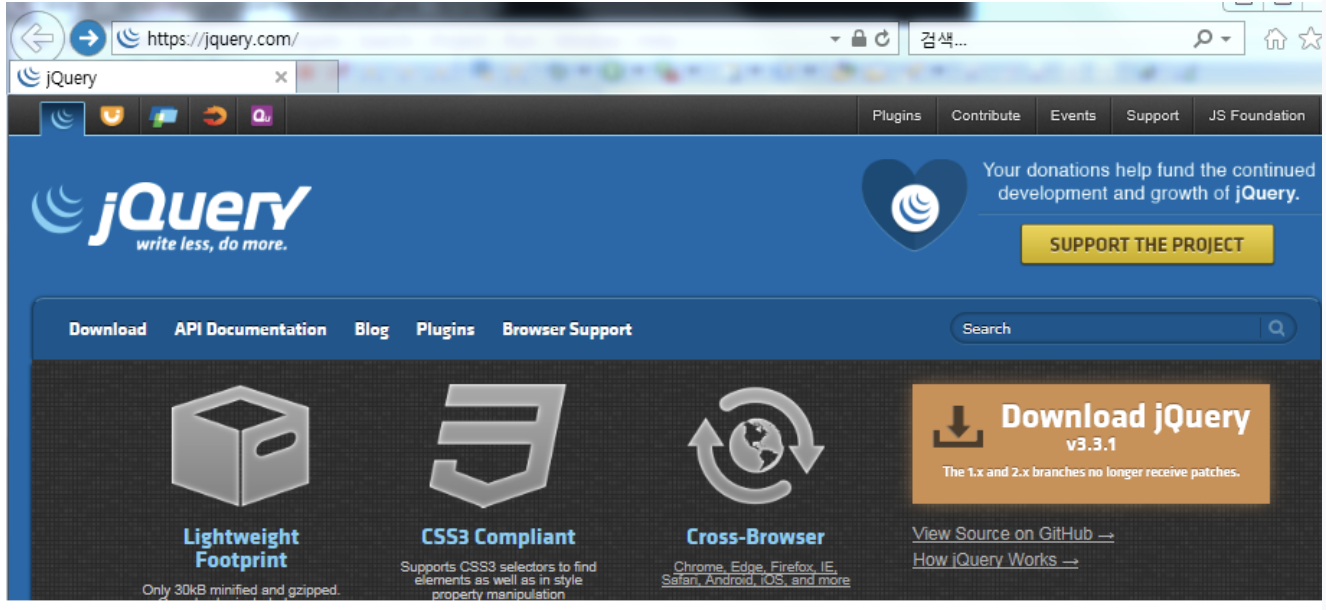Image resolution: width=1326 pixels, height=610 pixels.
Task: Open the address bar dropdown arrow
Action: (x=835, y=39)
